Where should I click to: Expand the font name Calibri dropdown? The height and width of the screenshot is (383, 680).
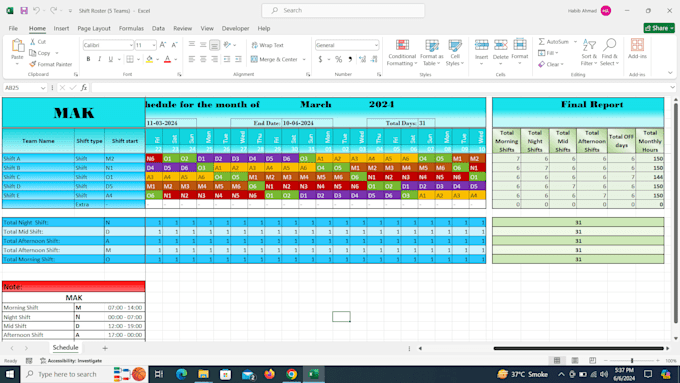click(131, 45)
